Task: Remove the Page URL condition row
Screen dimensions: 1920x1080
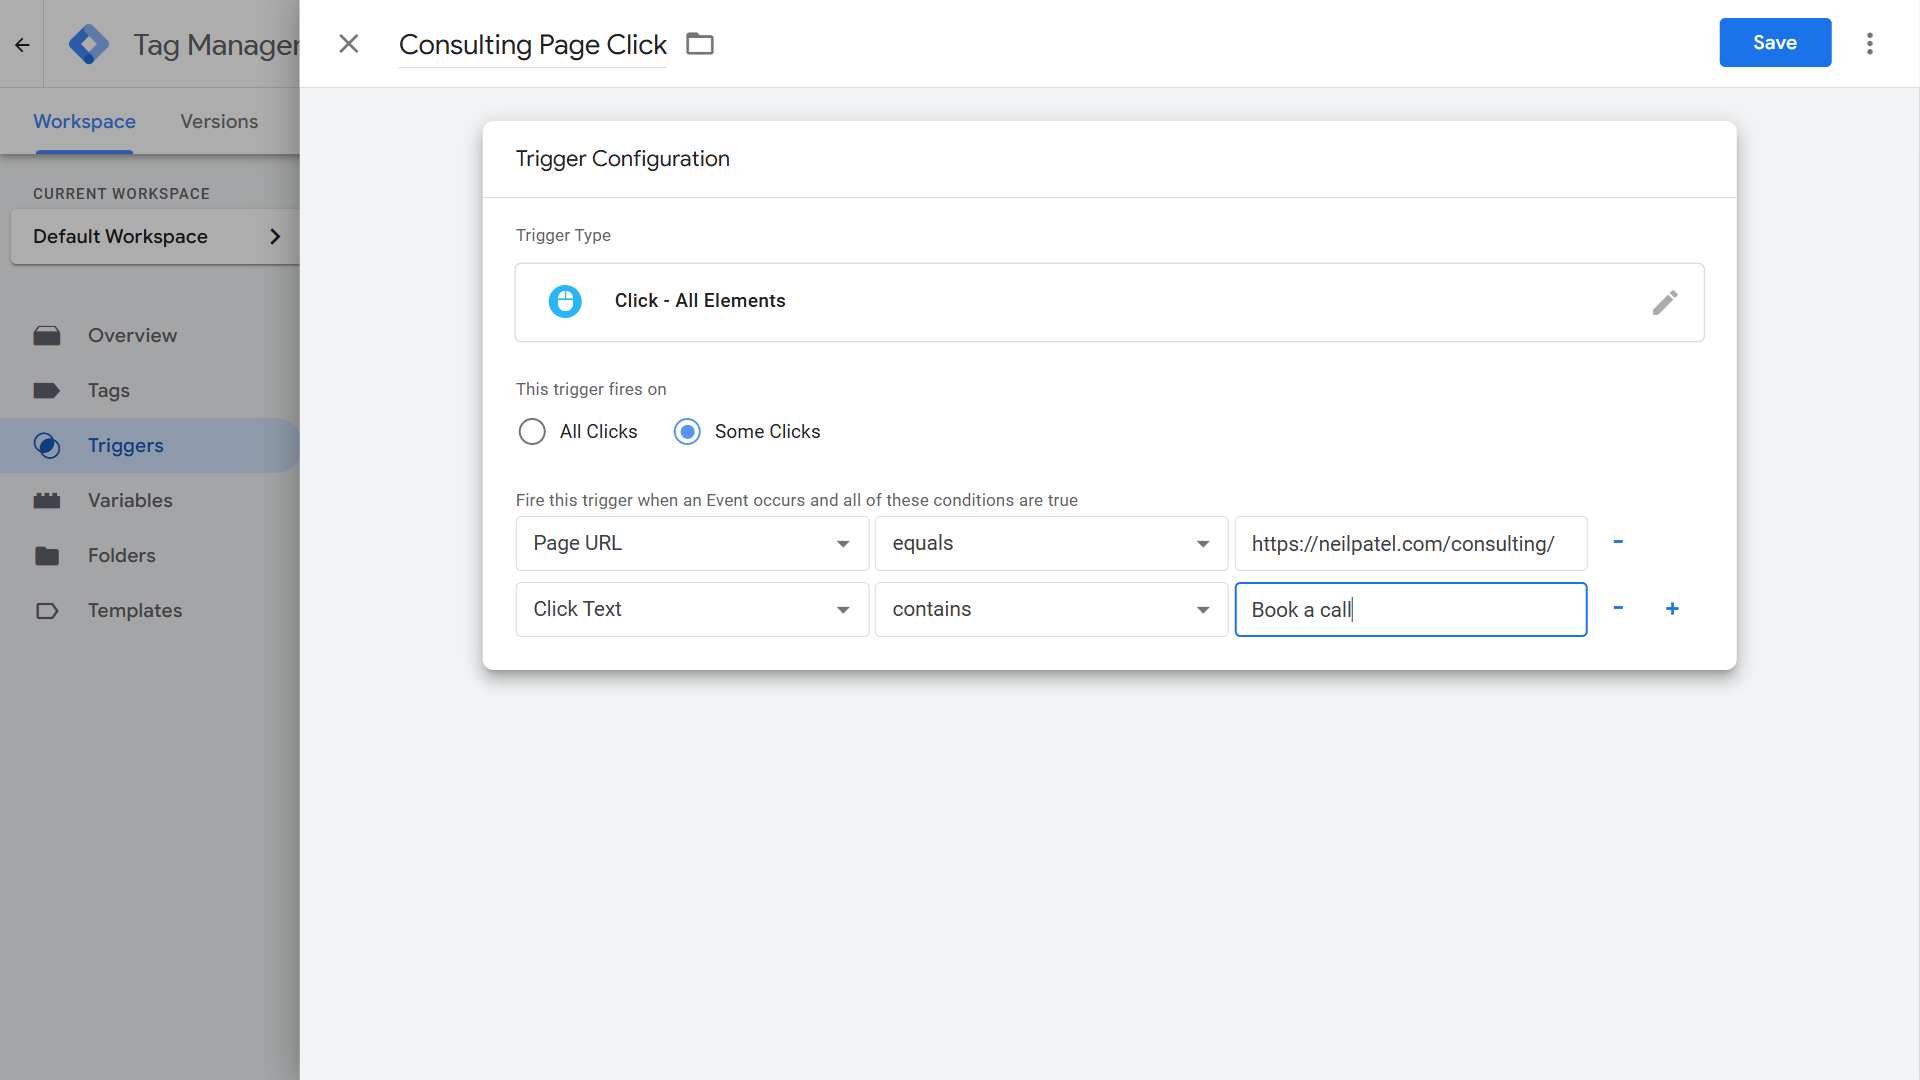Action: (1618, 542)
